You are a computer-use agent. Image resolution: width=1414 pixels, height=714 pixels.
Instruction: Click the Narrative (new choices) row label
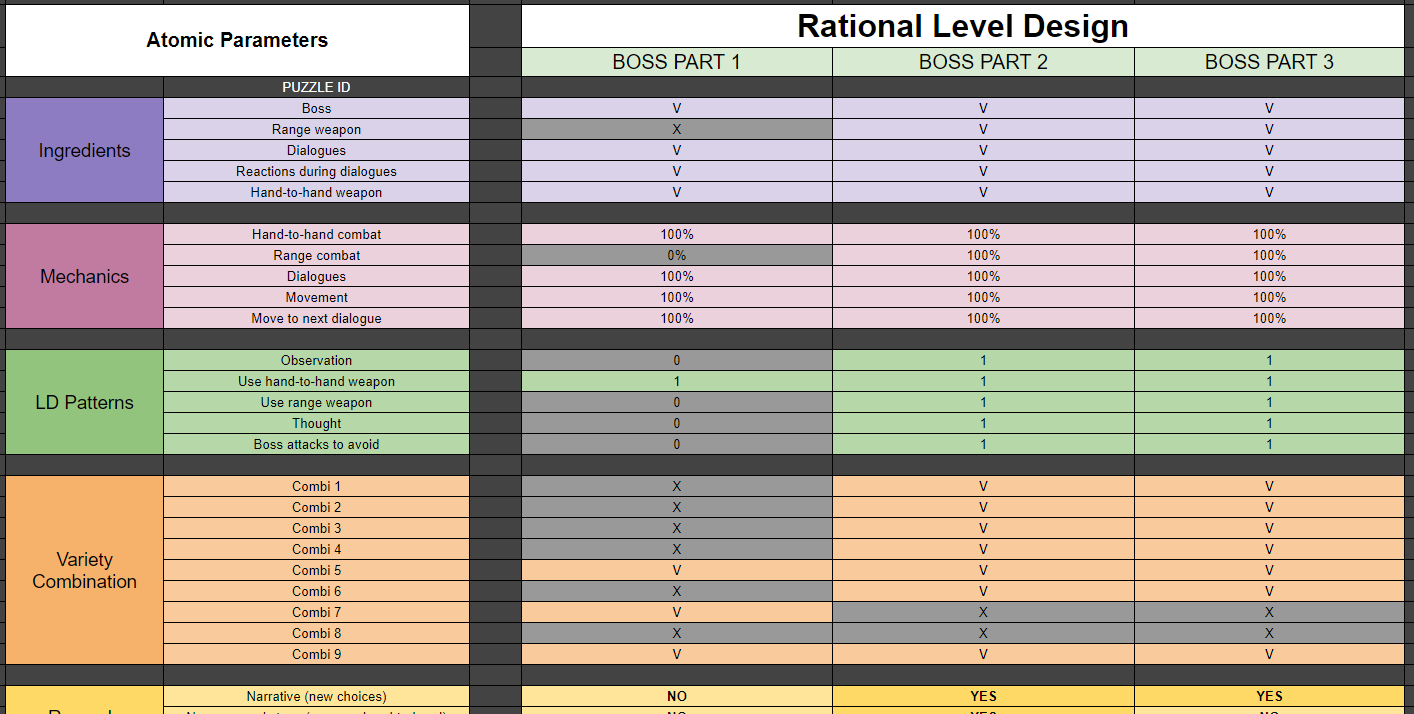click(316, 696)
